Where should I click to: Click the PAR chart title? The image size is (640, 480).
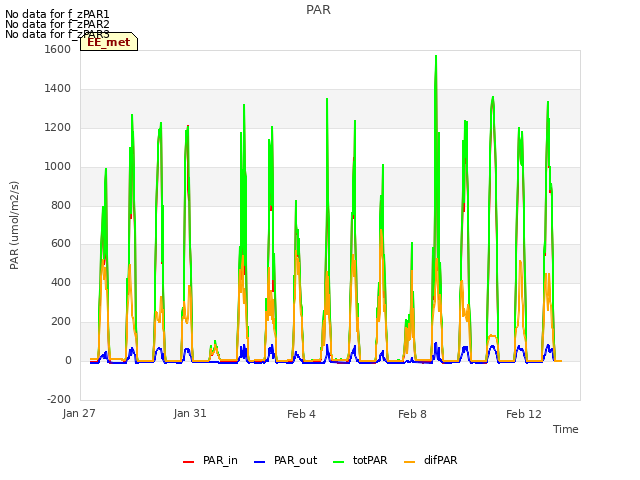click(x=318, y=10)
